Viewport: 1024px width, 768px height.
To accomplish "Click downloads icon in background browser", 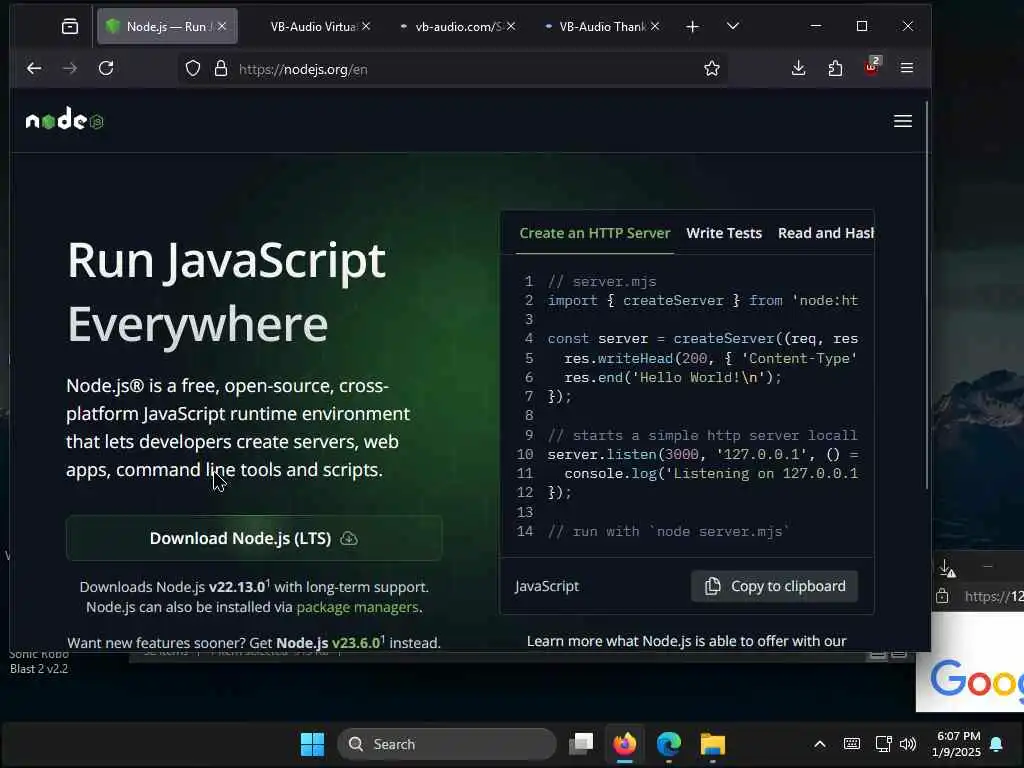I will [x=947, y=568].
